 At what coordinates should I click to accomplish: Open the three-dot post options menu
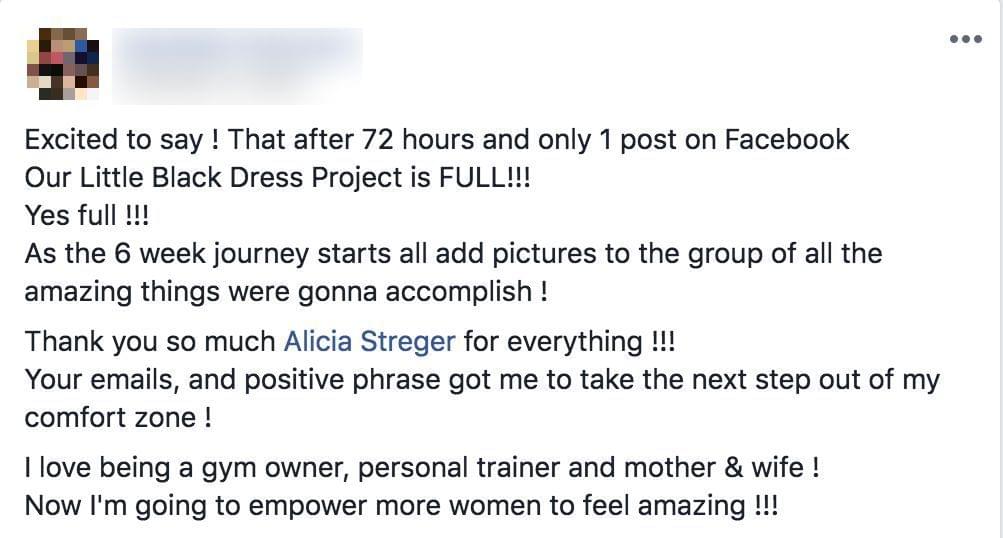tap(966, 40)
